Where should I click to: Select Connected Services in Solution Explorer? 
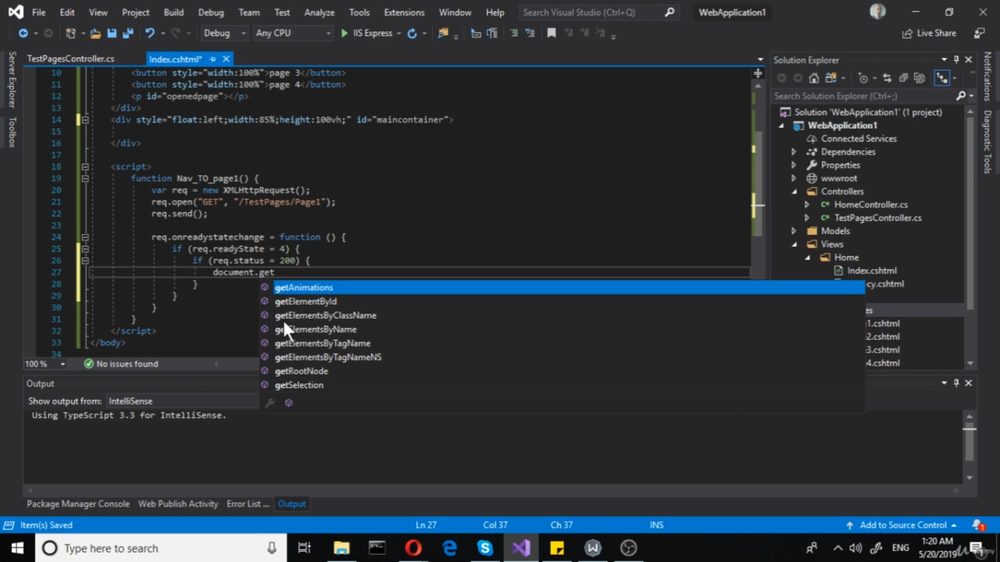pyautogui.click(x=858, y=138)
